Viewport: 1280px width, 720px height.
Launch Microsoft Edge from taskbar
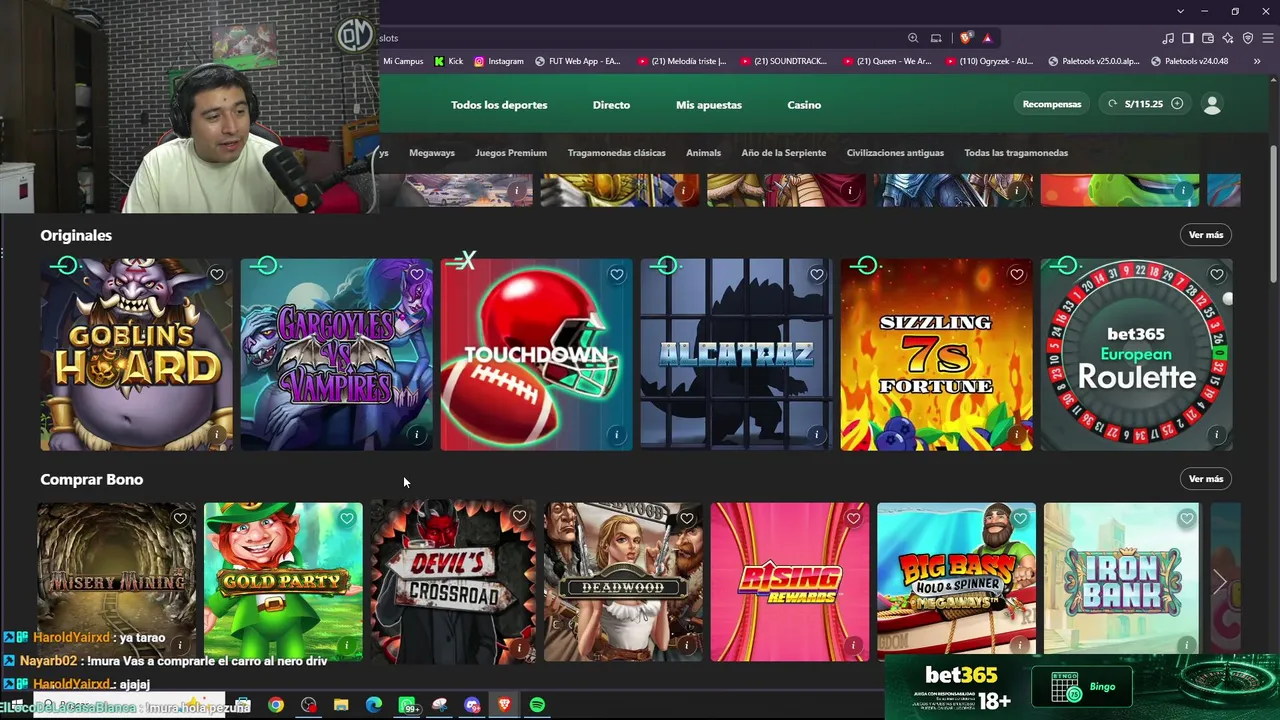(x=374, y=705)
